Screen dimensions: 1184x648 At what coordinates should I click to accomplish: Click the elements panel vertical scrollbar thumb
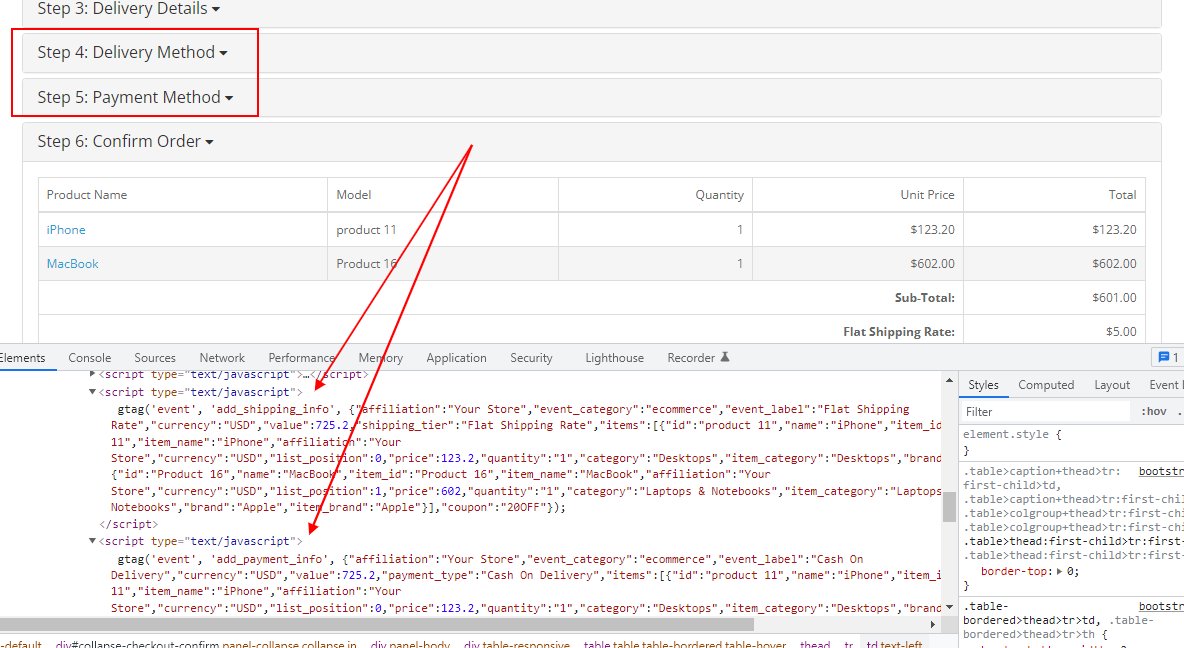949,507
